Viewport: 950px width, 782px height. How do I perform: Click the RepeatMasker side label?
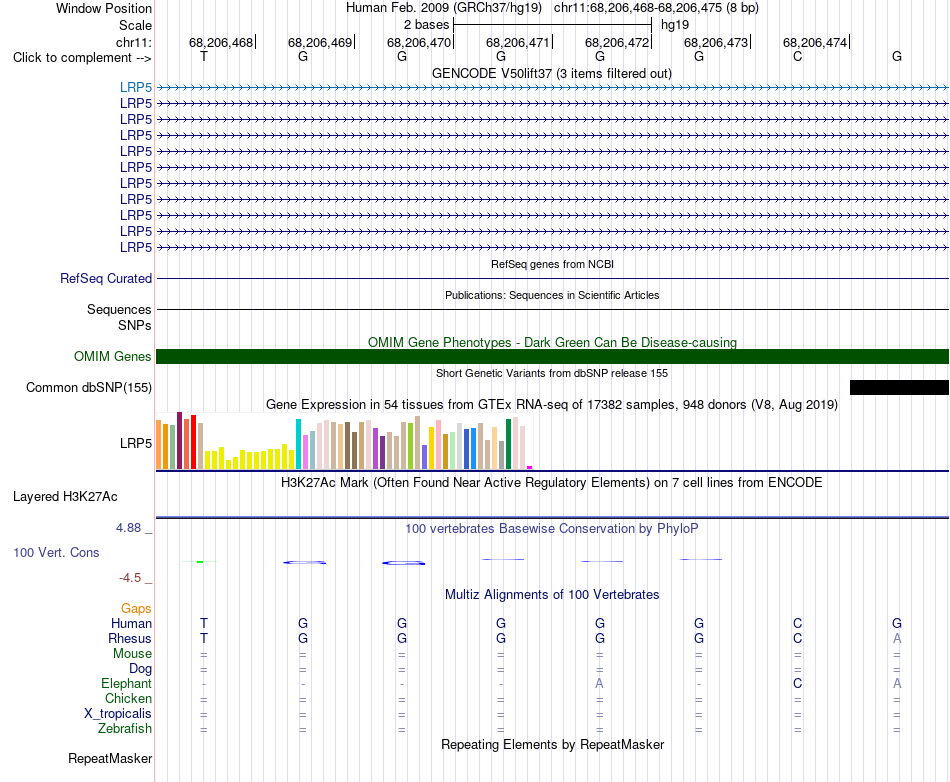coord(110,758)
